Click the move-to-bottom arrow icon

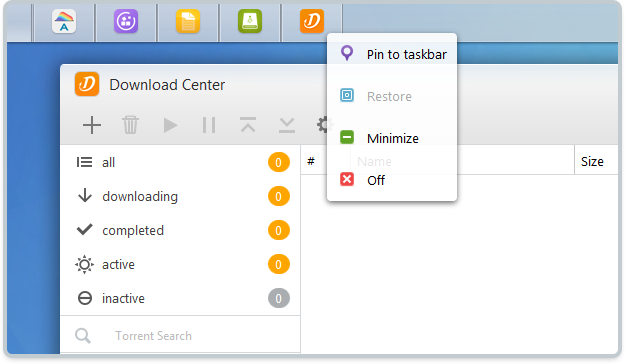coord(287,125)
